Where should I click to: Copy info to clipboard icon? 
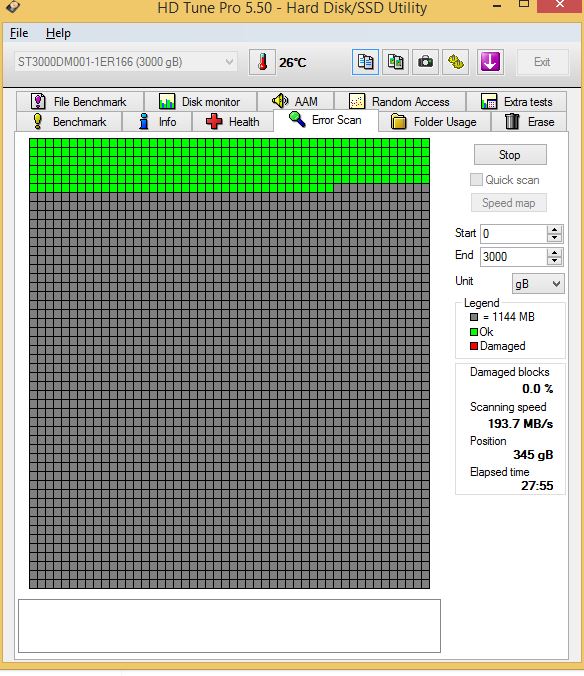click(x=365, y=63)
